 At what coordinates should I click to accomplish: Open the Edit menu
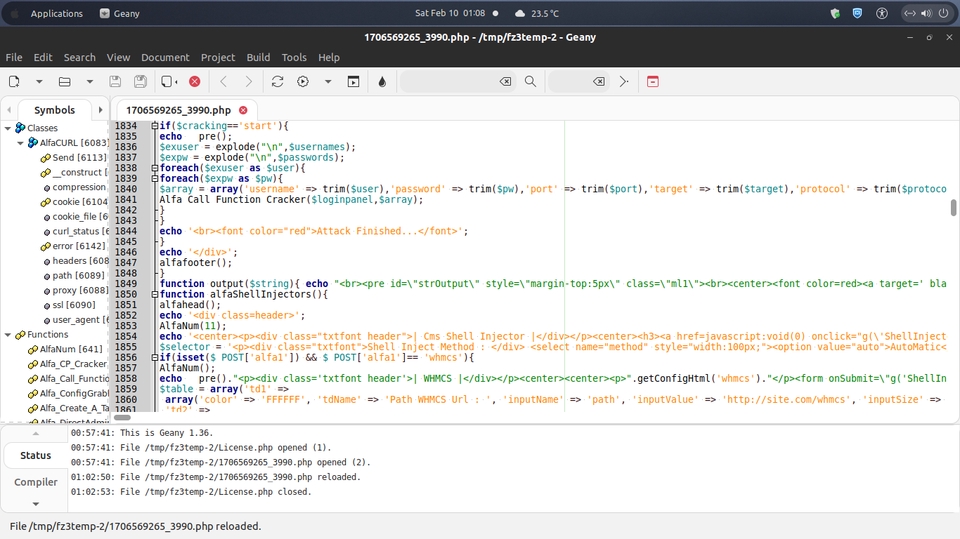43,57
